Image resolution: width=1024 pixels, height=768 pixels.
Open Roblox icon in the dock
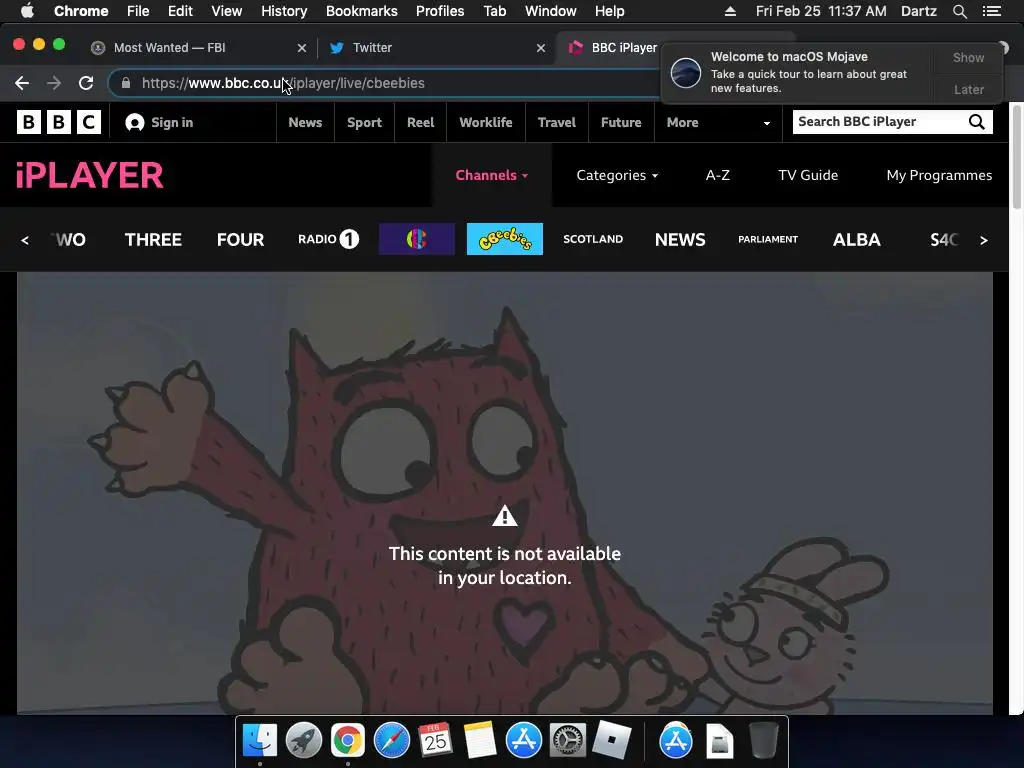612,741
